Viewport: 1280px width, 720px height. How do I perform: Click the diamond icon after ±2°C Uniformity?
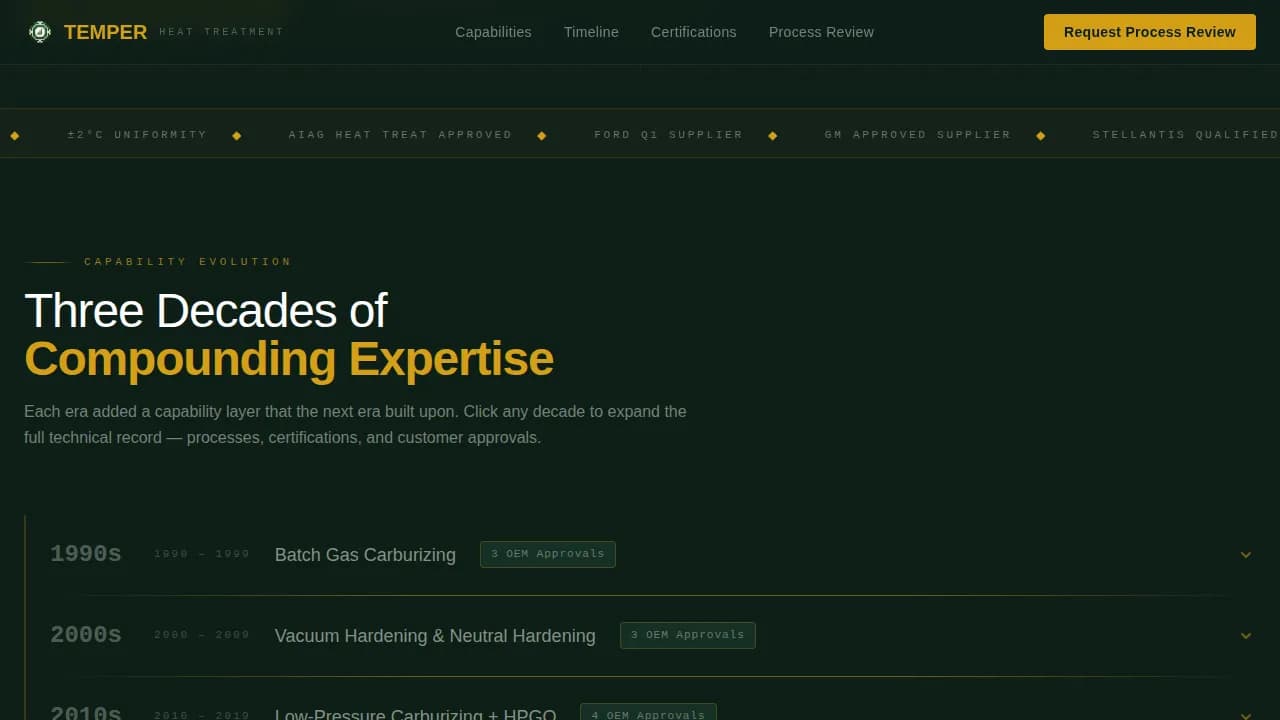[236, 134]
